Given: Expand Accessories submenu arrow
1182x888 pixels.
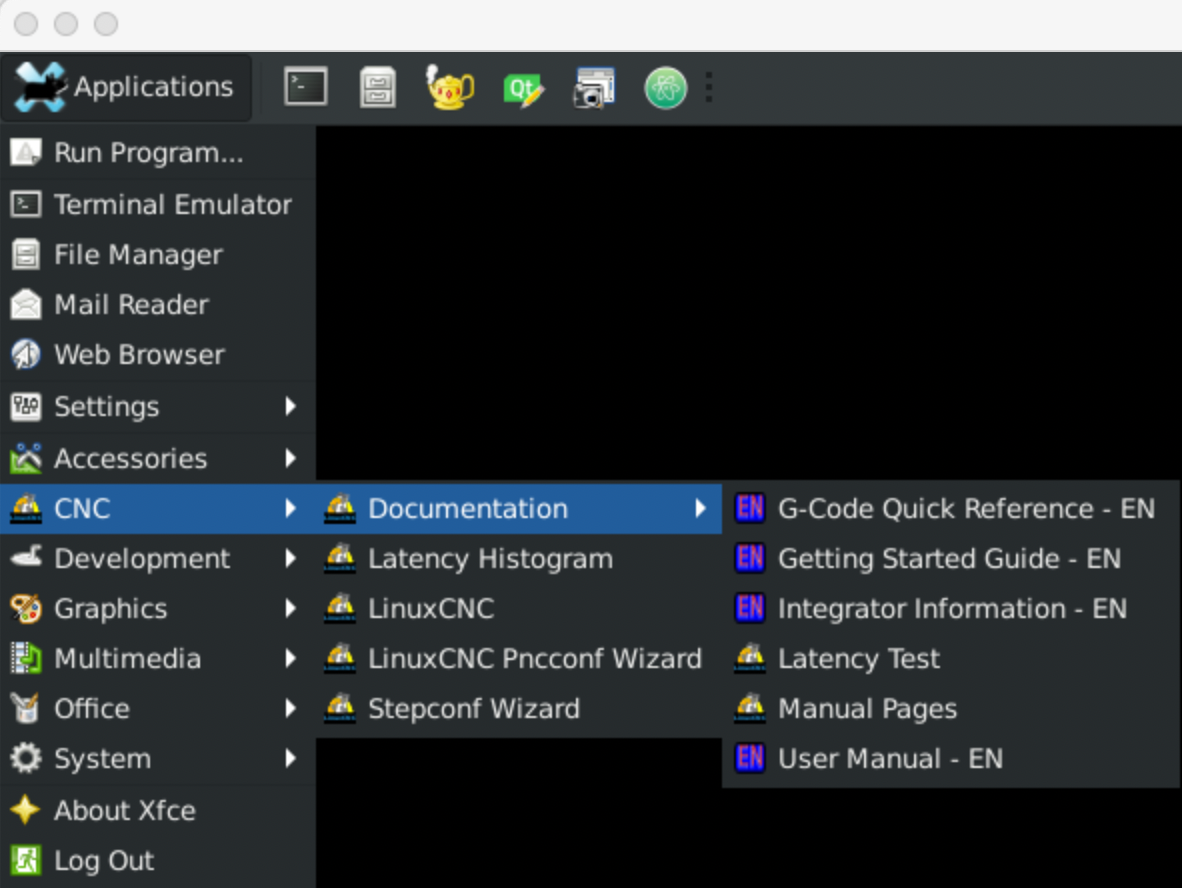Looking at the screenshot, I should pyautogui.click(x=290, y=458).
